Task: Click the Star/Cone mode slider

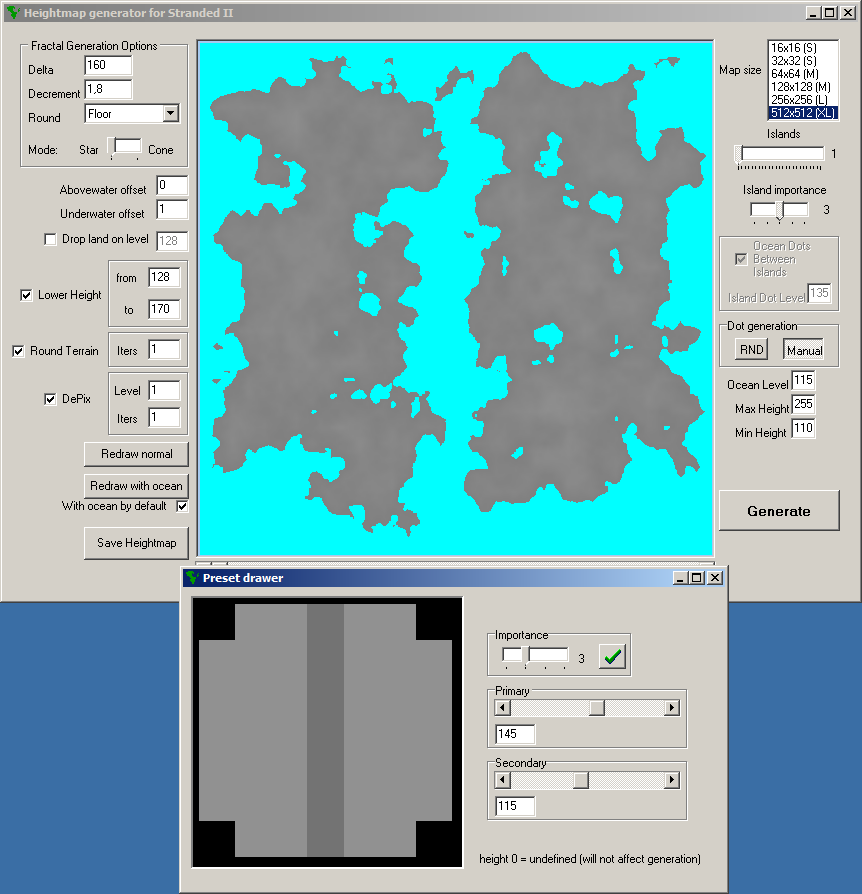Action: point(125,148)
